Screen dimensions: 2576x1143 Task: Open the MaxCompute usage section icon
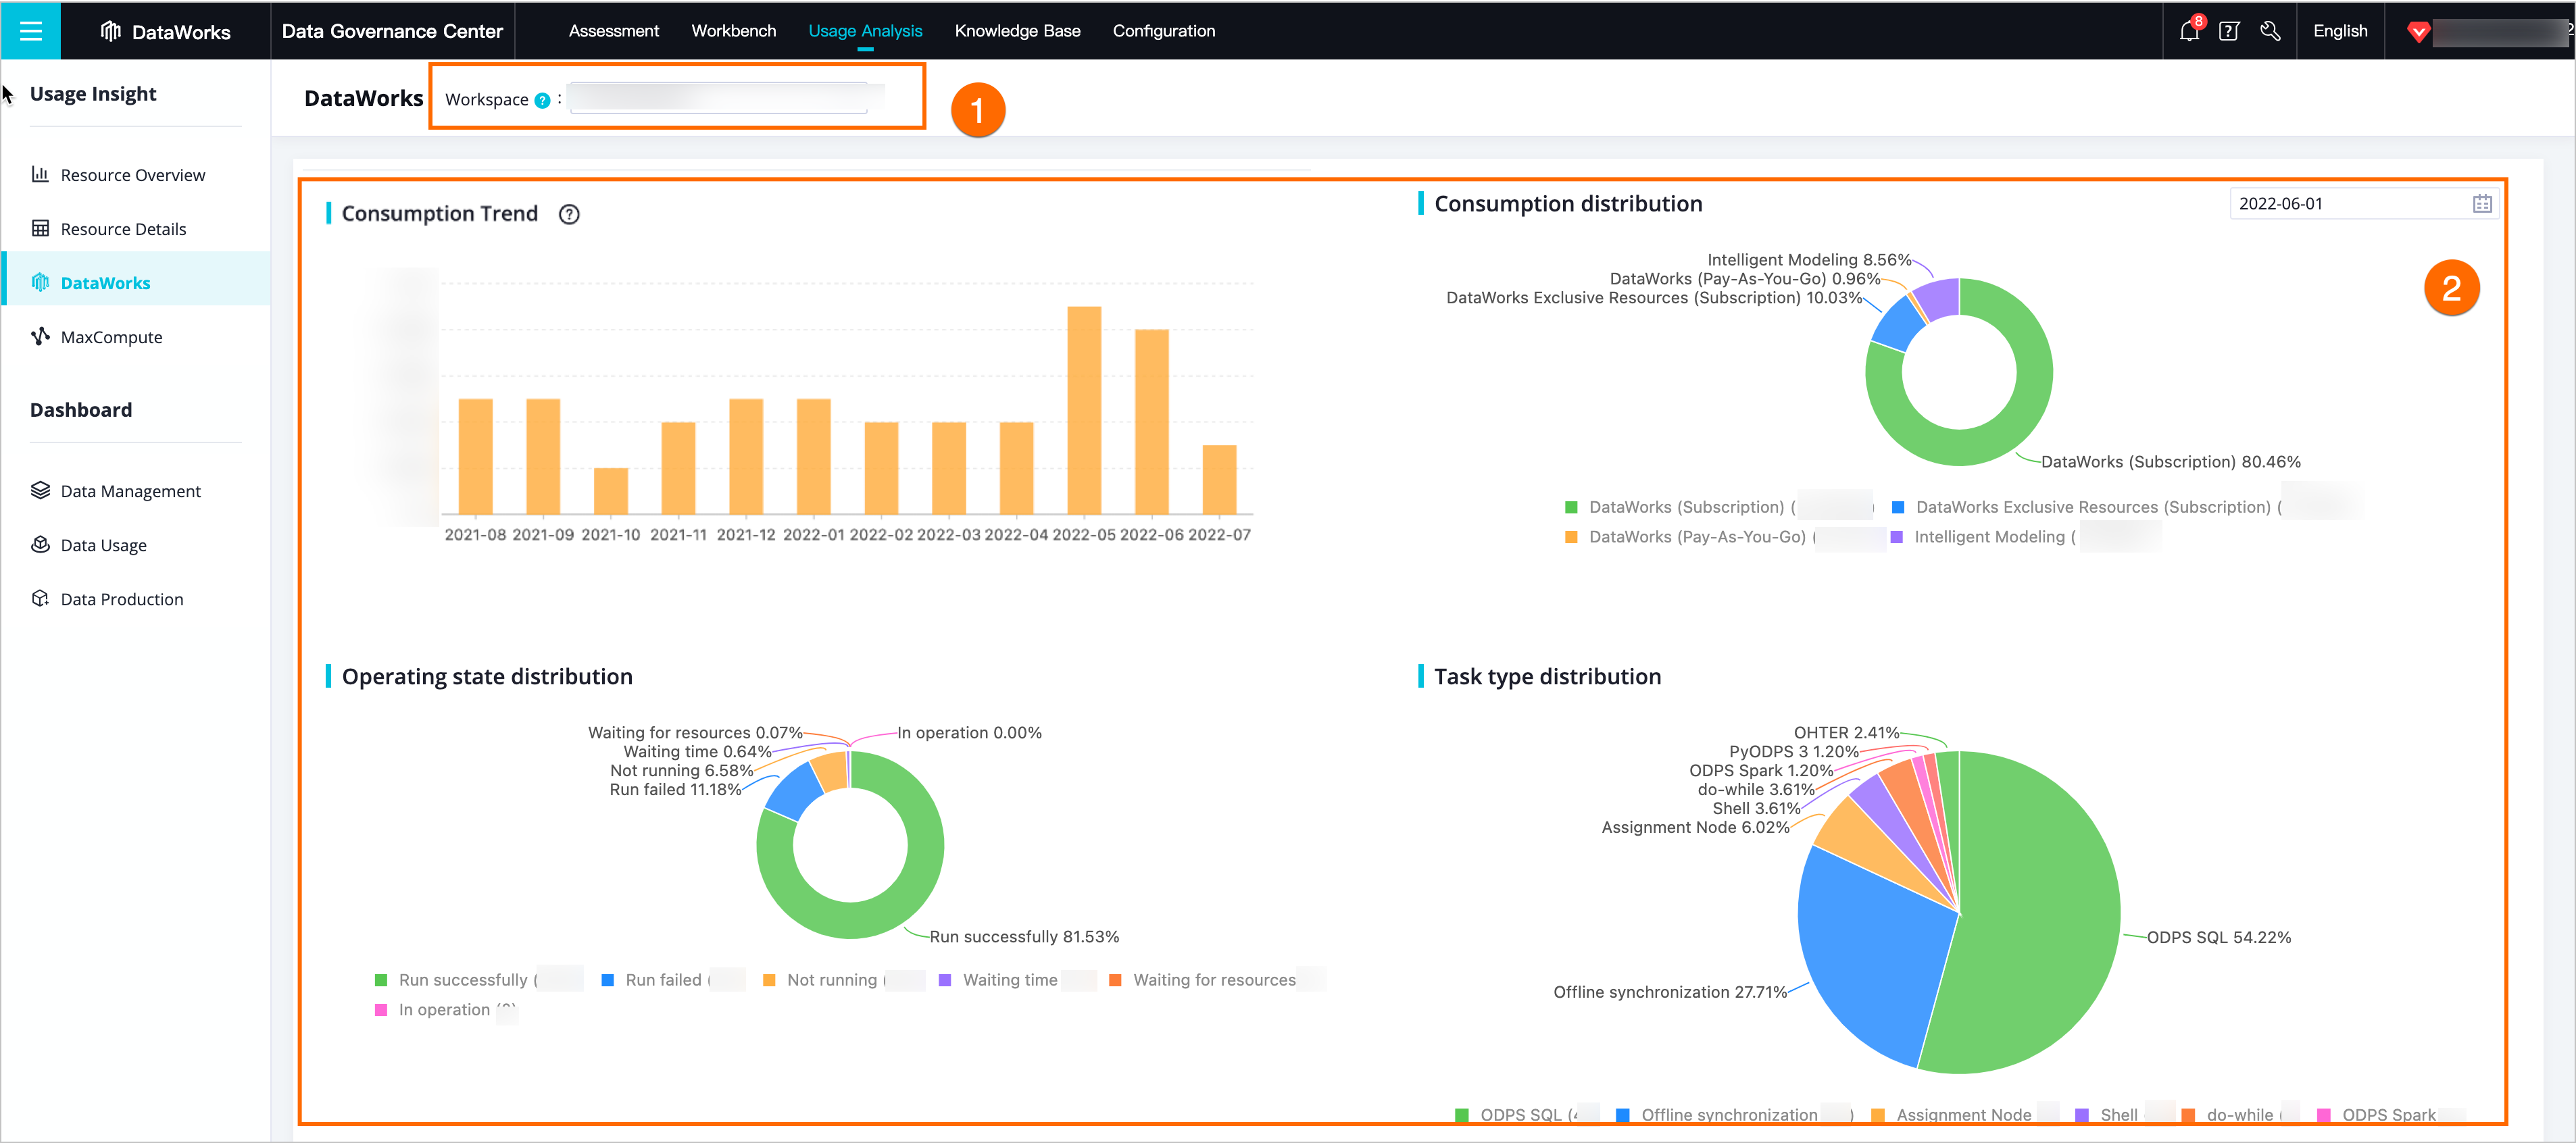[40, 337]
